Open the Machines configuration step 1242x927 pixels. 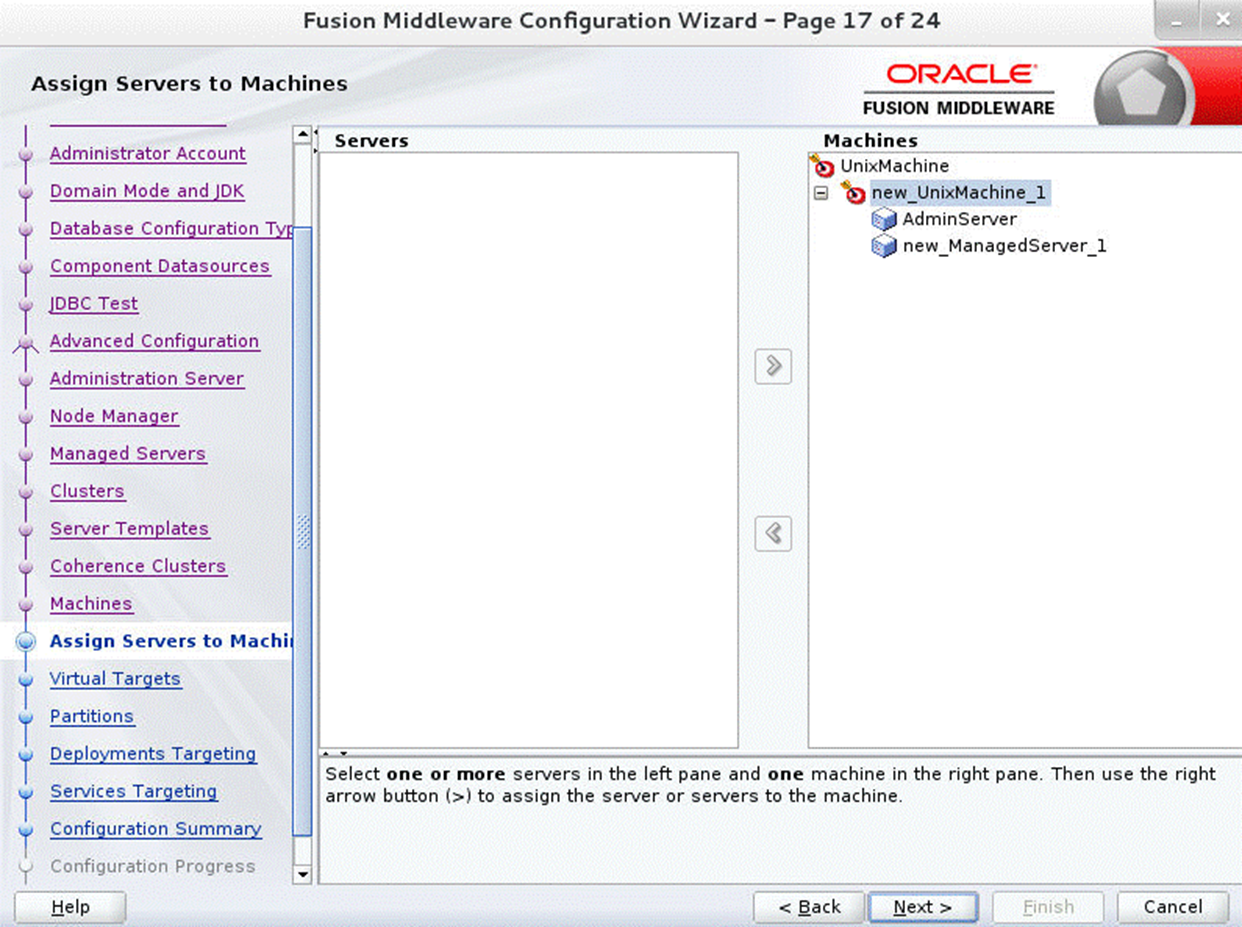(x=91, y=604)
